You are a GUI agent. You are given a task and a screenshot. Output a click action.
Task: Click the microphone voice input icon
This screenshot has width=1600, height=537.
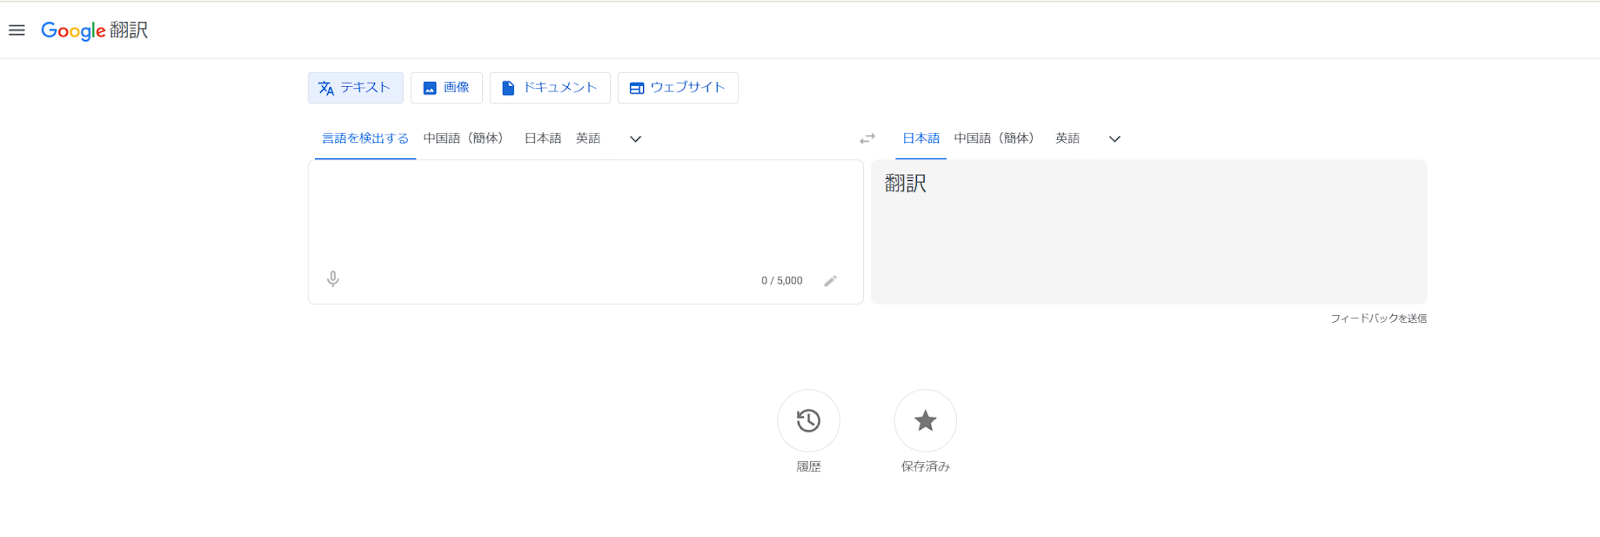[x=333, y=279]
